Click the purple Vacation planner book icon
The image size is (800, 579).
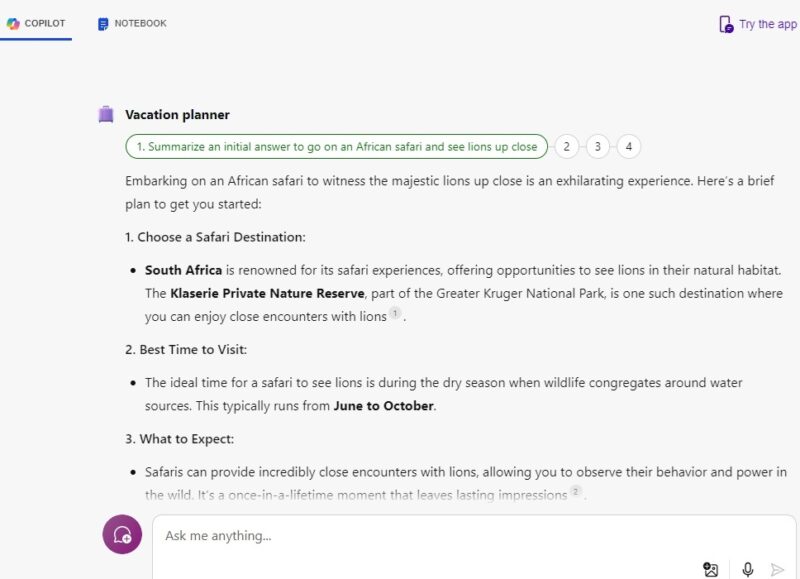pos(107,114)
